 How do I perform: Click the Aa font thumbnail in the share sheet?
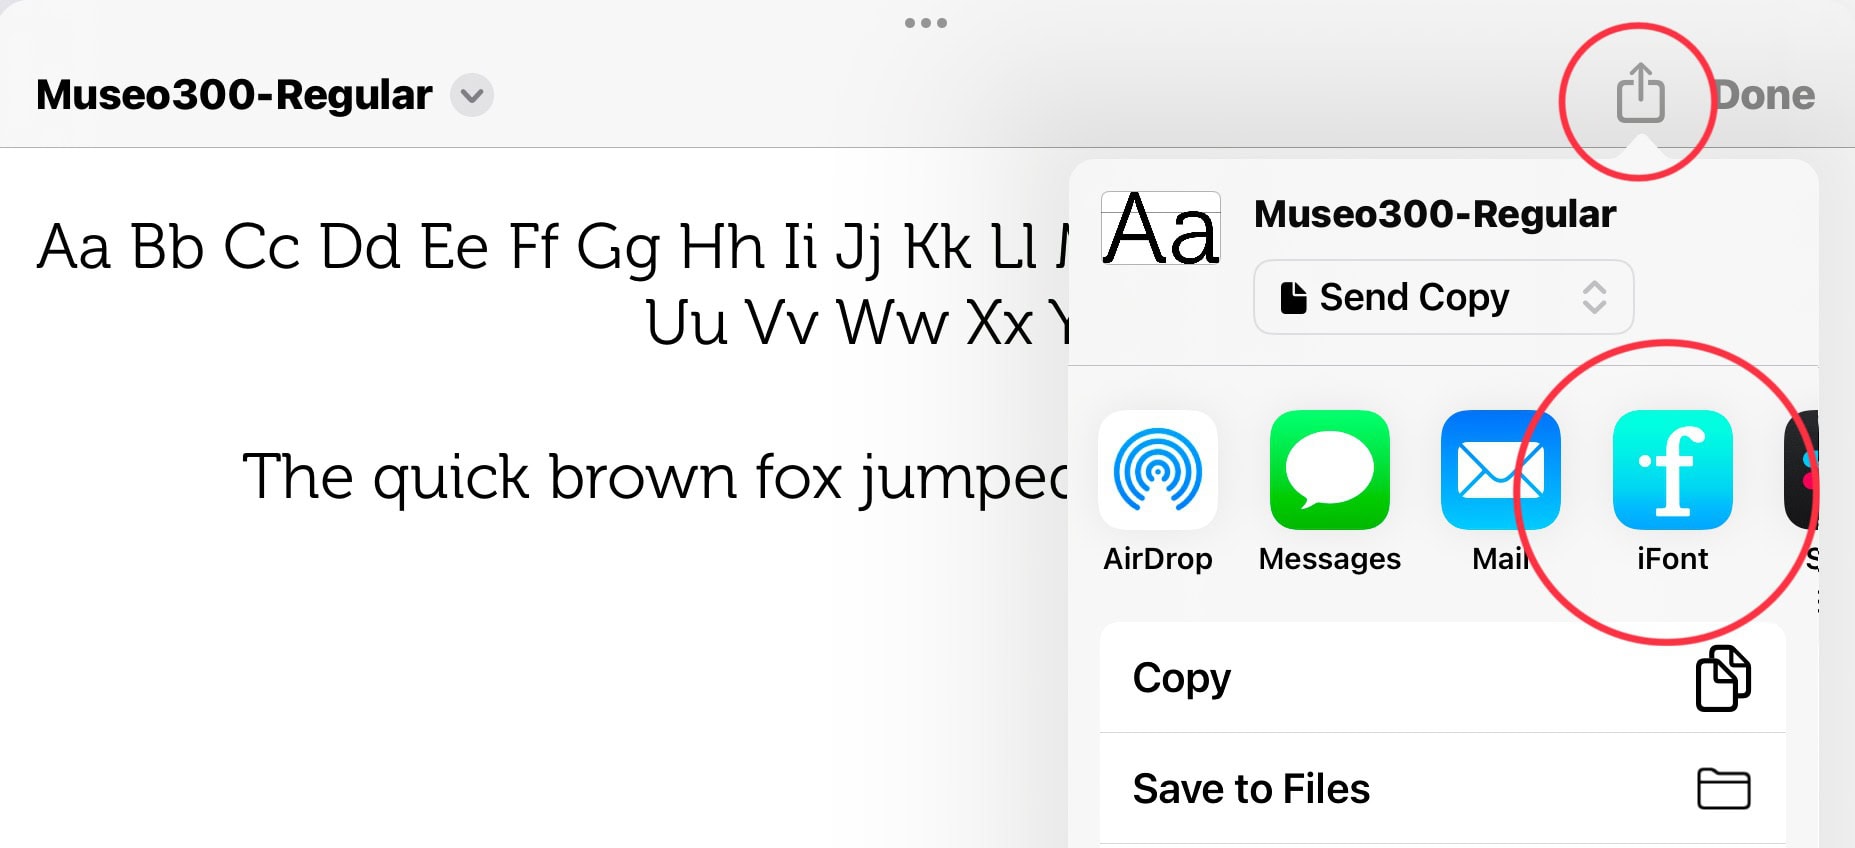(1160, 229)
